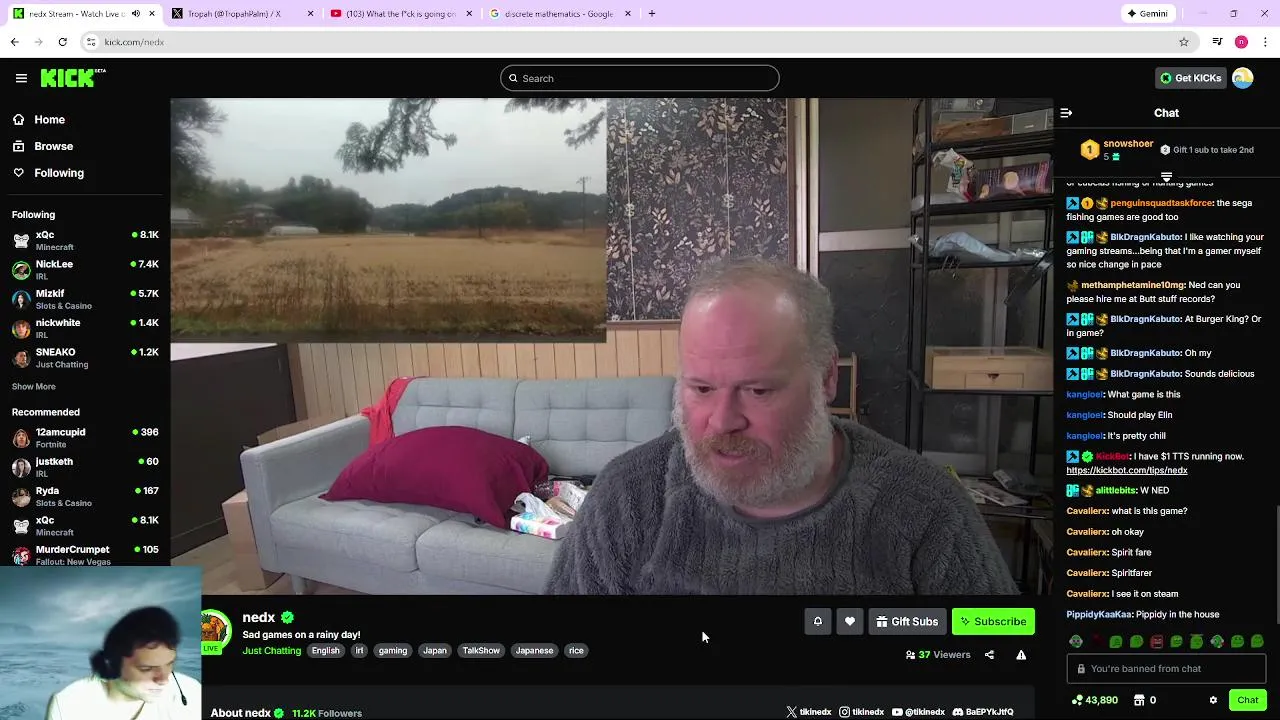Click the nedx stream video player
The image size is (1280, 720).
point(611,346)
